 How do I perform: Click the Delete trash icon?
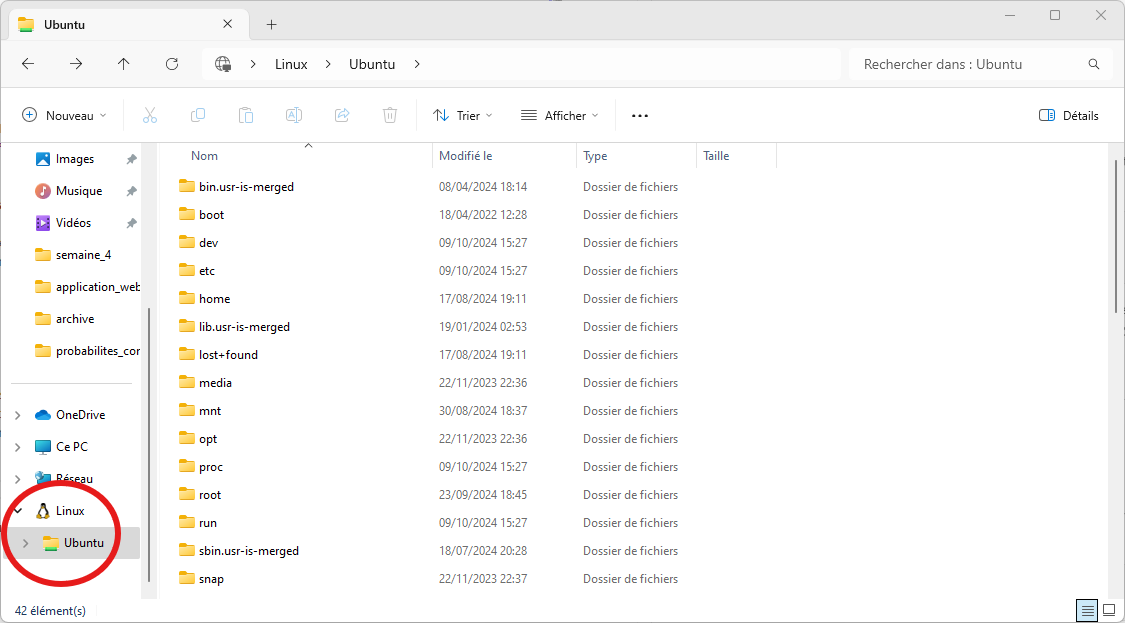(390, 116)
